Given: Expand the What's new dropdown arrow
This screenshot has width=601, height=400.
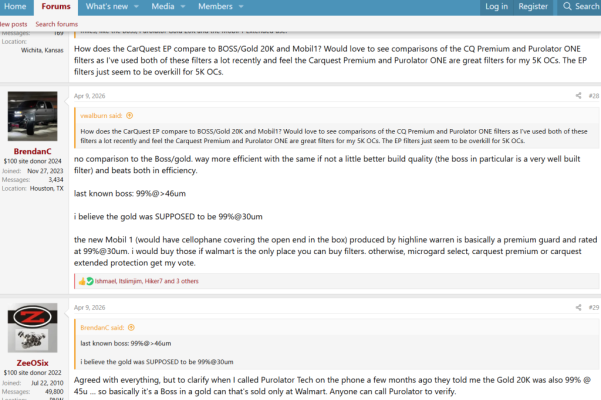Looking at the screenshot, I should 136,7.
